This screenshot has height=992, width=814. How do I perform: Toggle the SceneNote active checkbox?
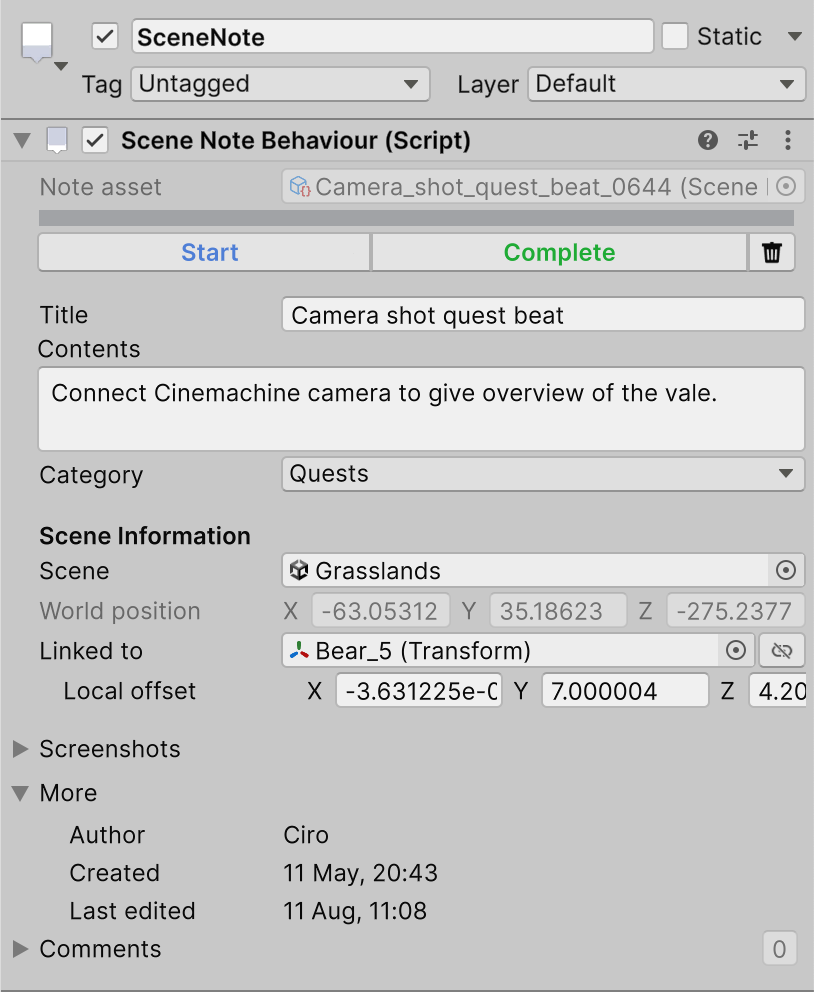pyautogui.click(x=105, y=37)
